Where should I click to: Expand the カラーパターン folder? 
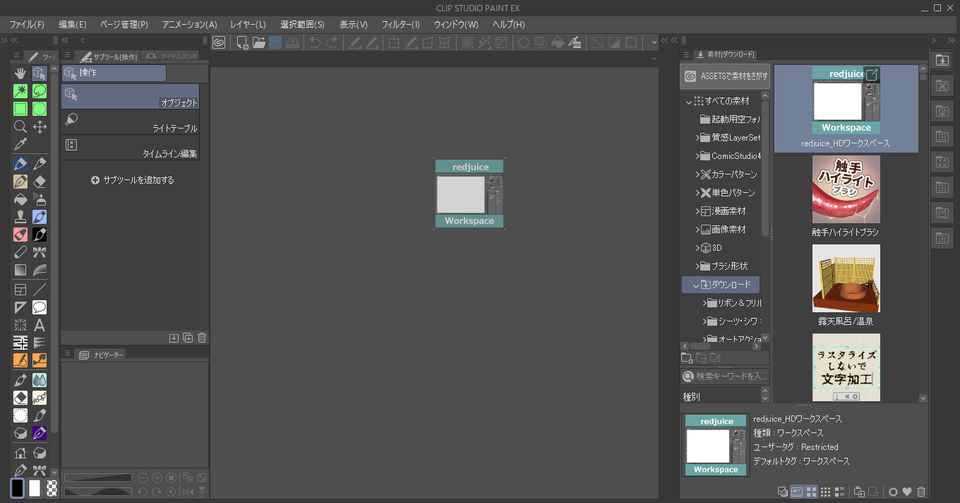point(697,174)
